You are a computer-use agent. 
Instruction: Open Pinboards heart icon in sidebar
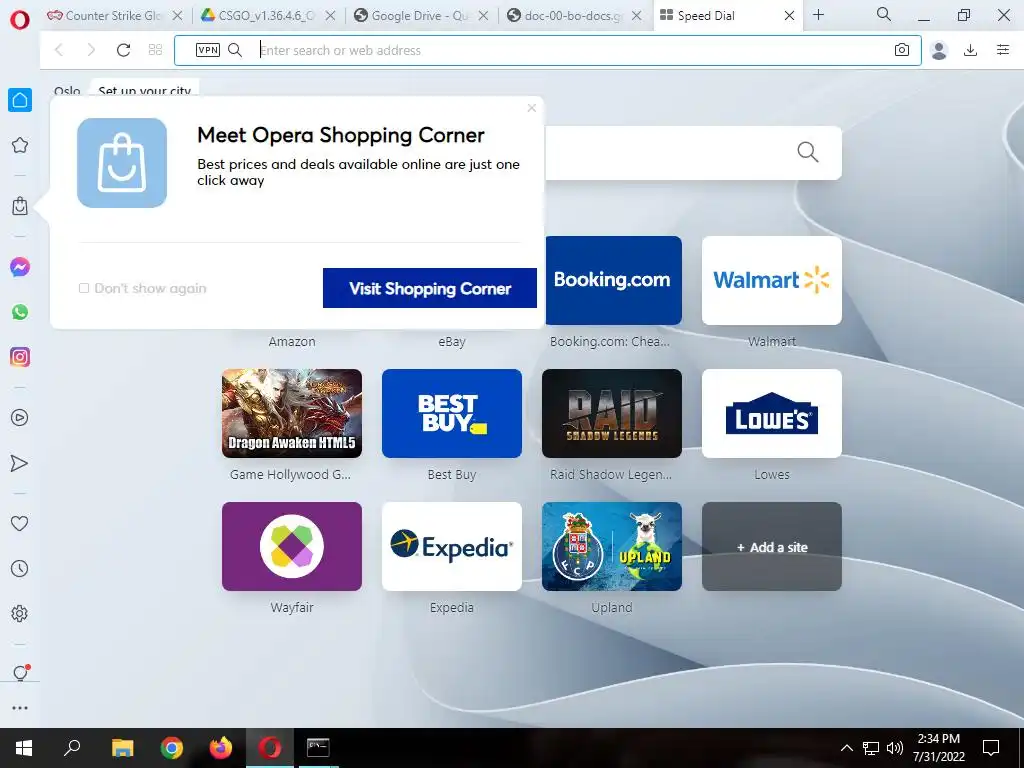(x=20, y=523)
